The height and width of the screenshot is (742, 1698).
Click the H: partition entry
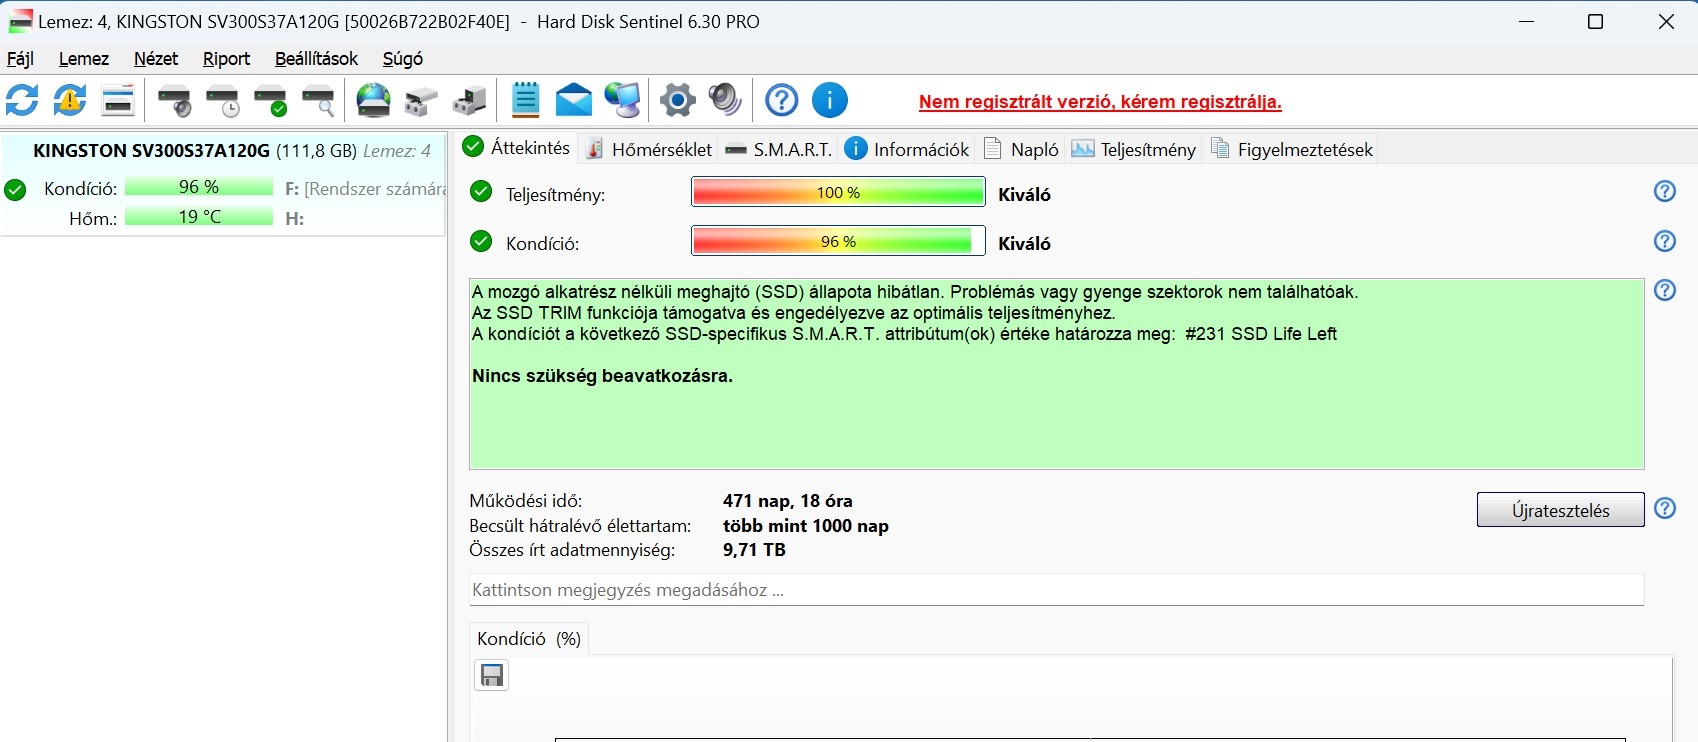coord(294,218)
